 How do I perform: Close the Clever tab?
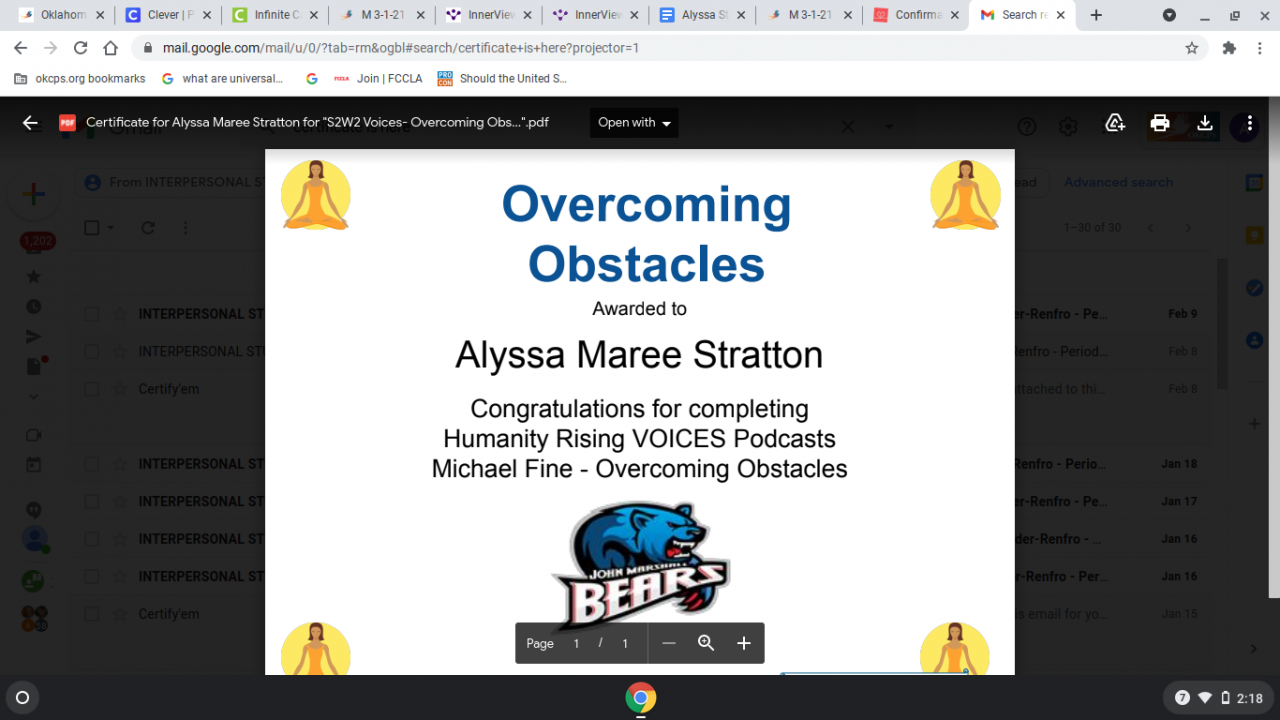click(x=206, y=15)
